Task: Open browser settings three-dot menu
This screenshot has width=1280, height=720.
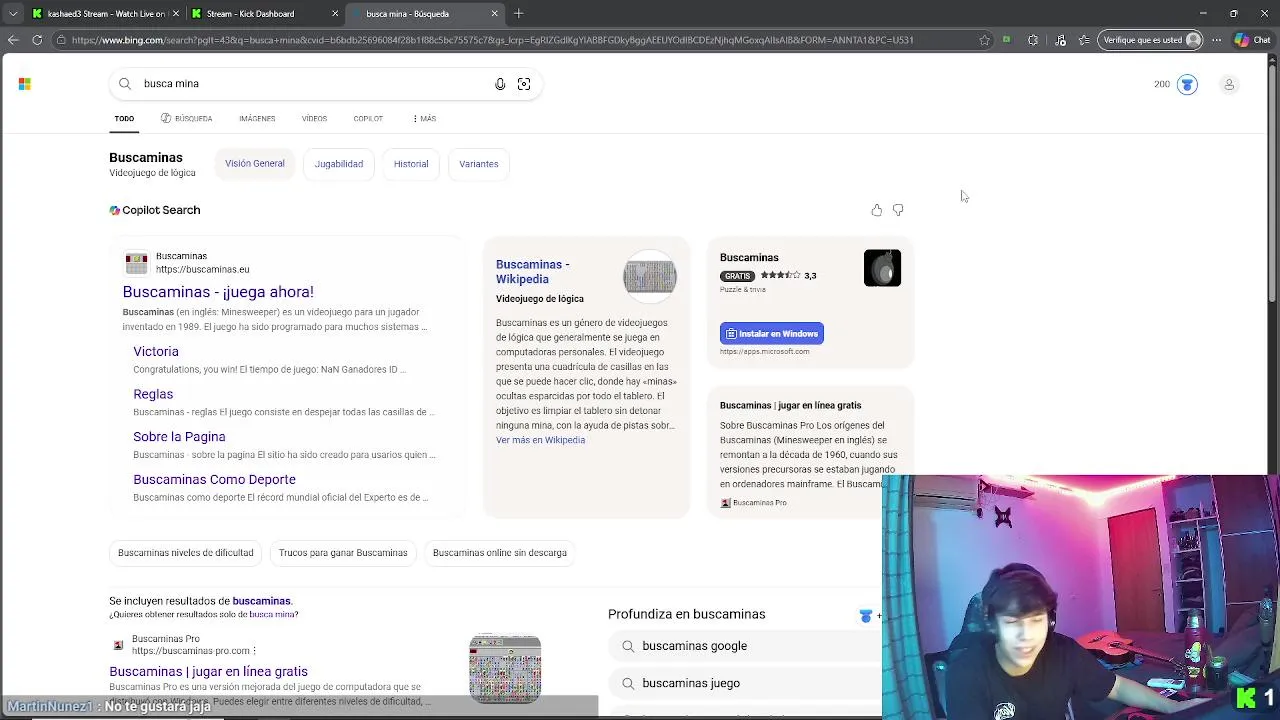Action: point(1217,40)
